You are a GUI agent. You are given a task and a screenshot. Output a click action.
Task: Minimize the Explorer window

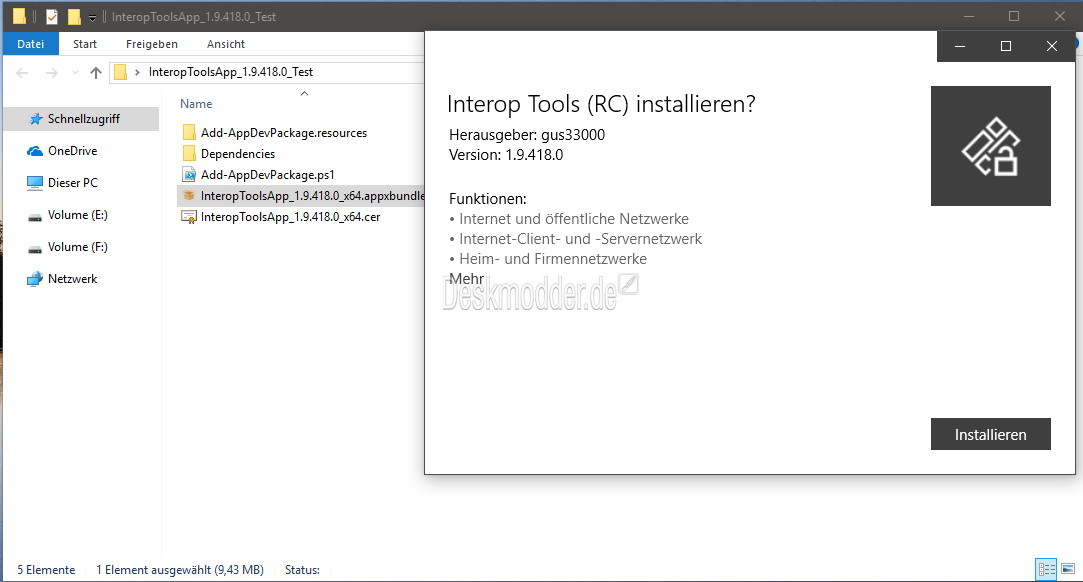click(x=969, y=16)
